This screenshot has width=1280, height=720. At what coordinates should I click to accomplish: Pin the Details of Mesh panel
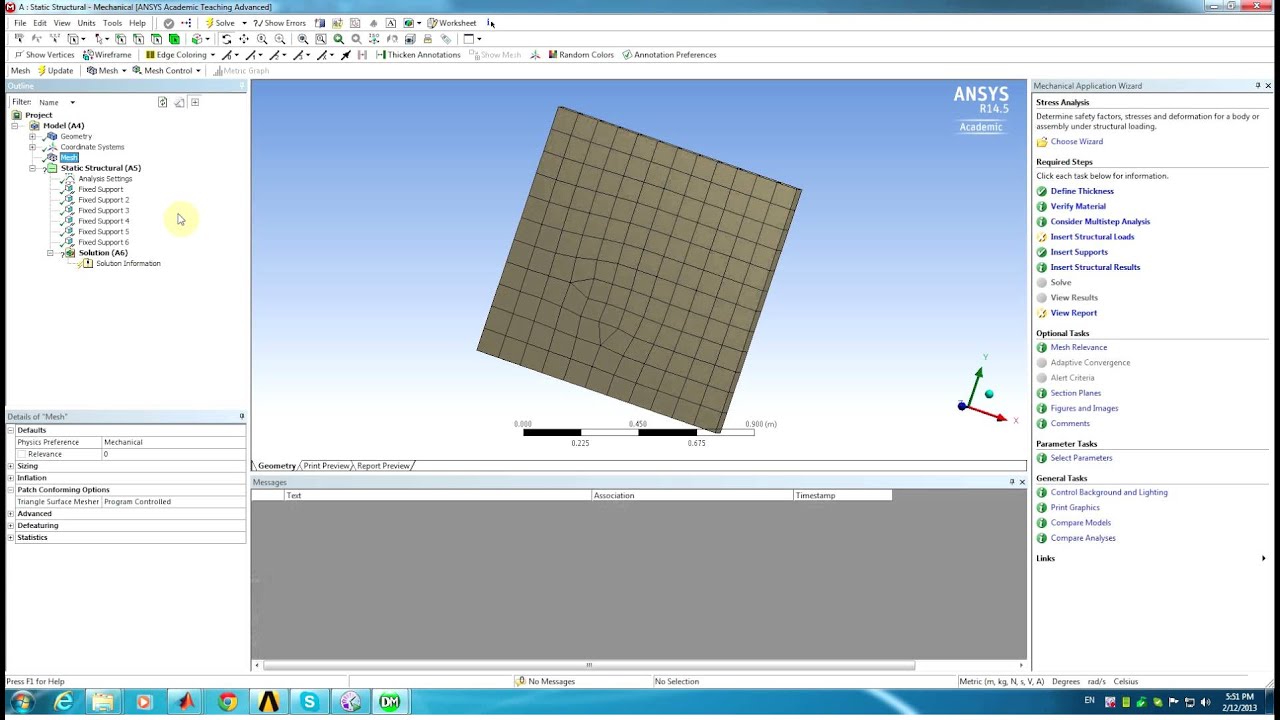pos(241,416)
